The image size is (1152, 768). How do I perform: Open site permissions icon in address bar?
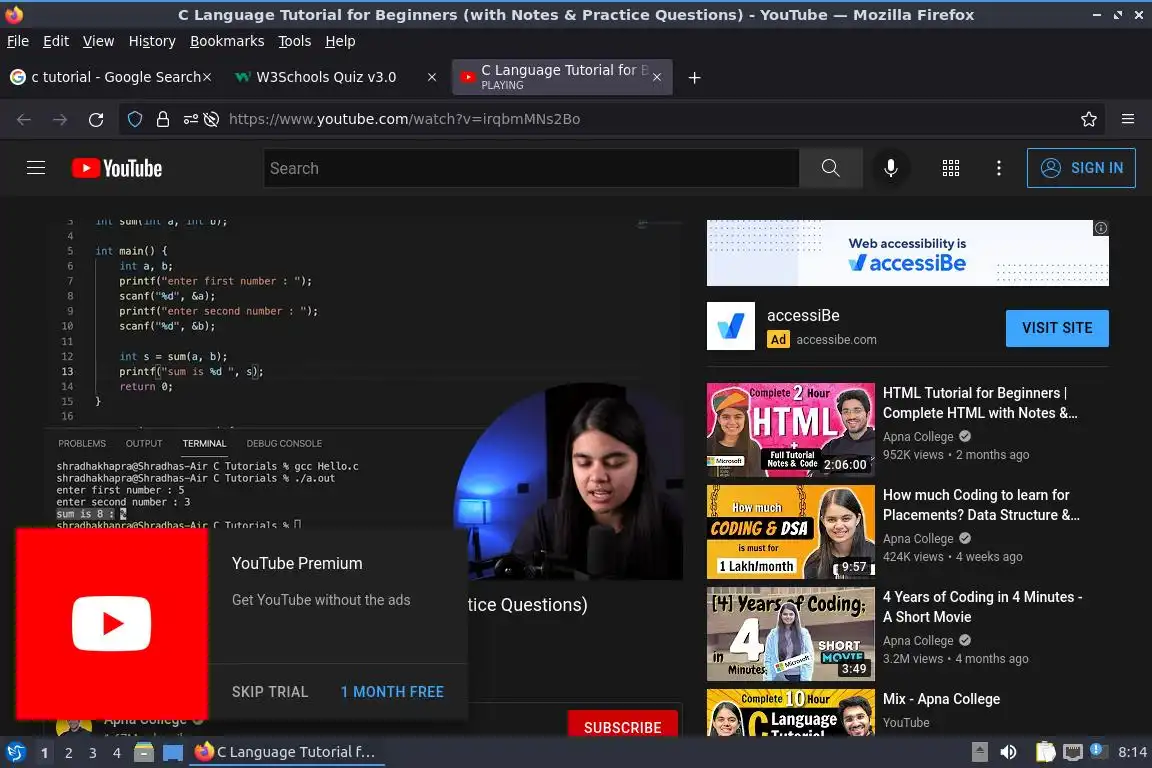click(190, 119)
